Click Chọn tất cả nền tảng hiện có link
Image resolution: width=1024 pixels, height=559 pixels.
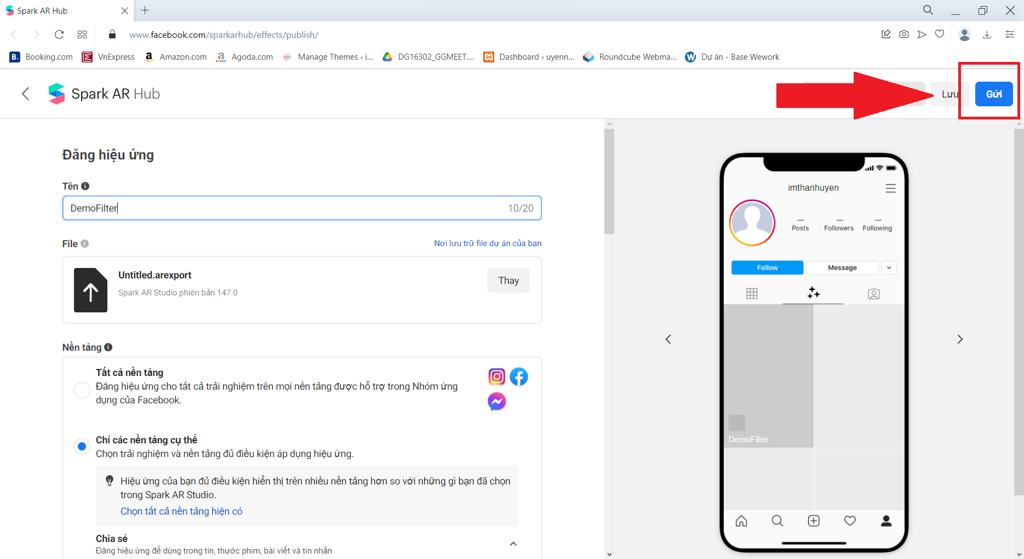181,511
